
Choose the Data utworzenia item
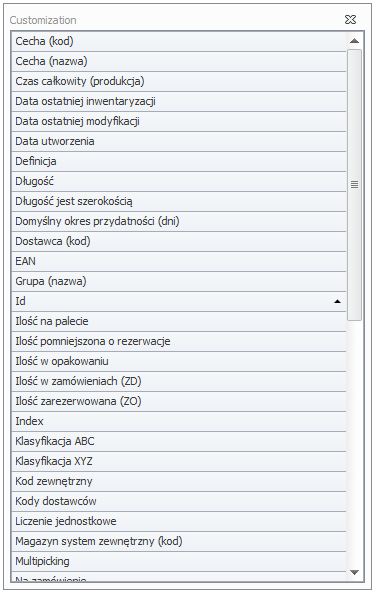(x=179, y=141)
